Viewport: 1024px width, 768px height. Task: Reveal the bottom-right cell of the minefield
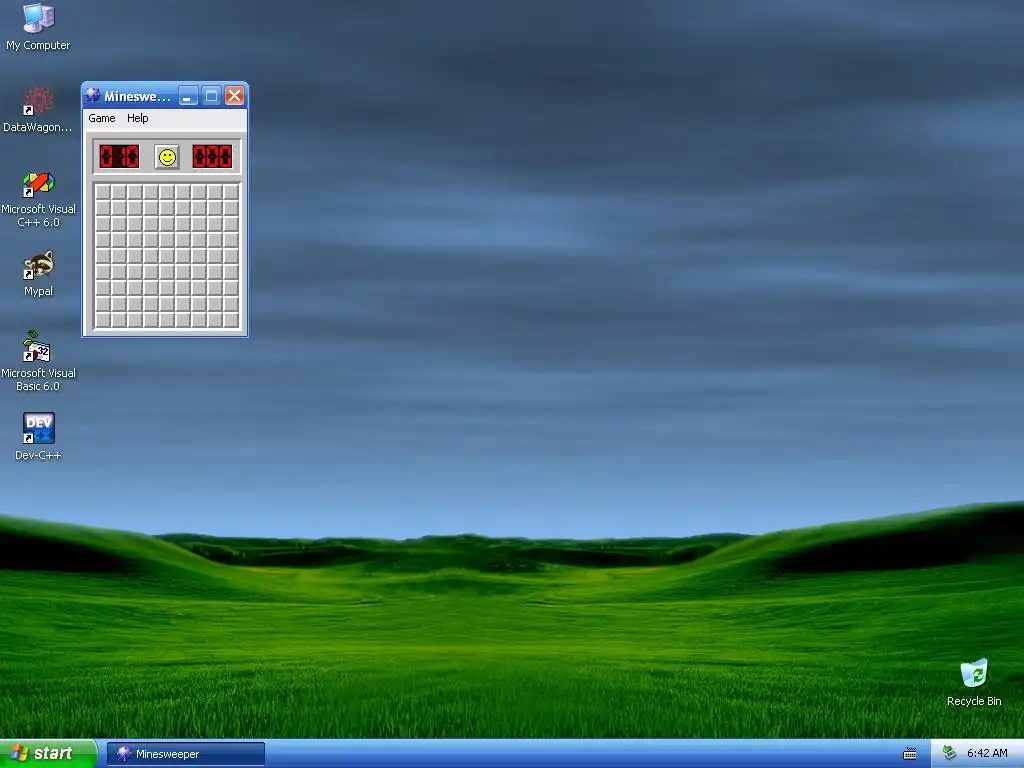coord(231,320)
